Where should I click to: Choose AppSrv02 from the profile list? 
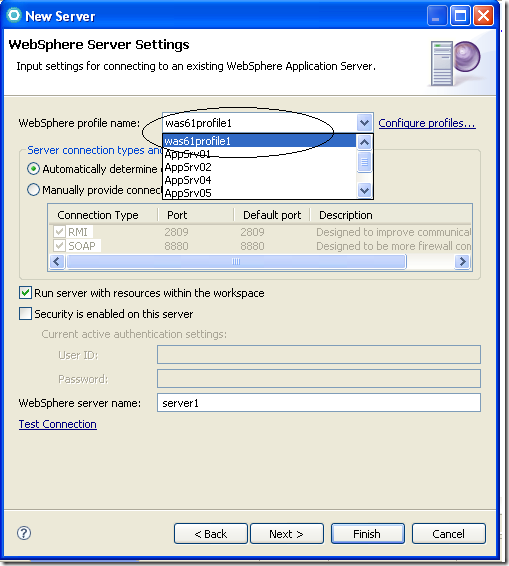pos(259,167)
